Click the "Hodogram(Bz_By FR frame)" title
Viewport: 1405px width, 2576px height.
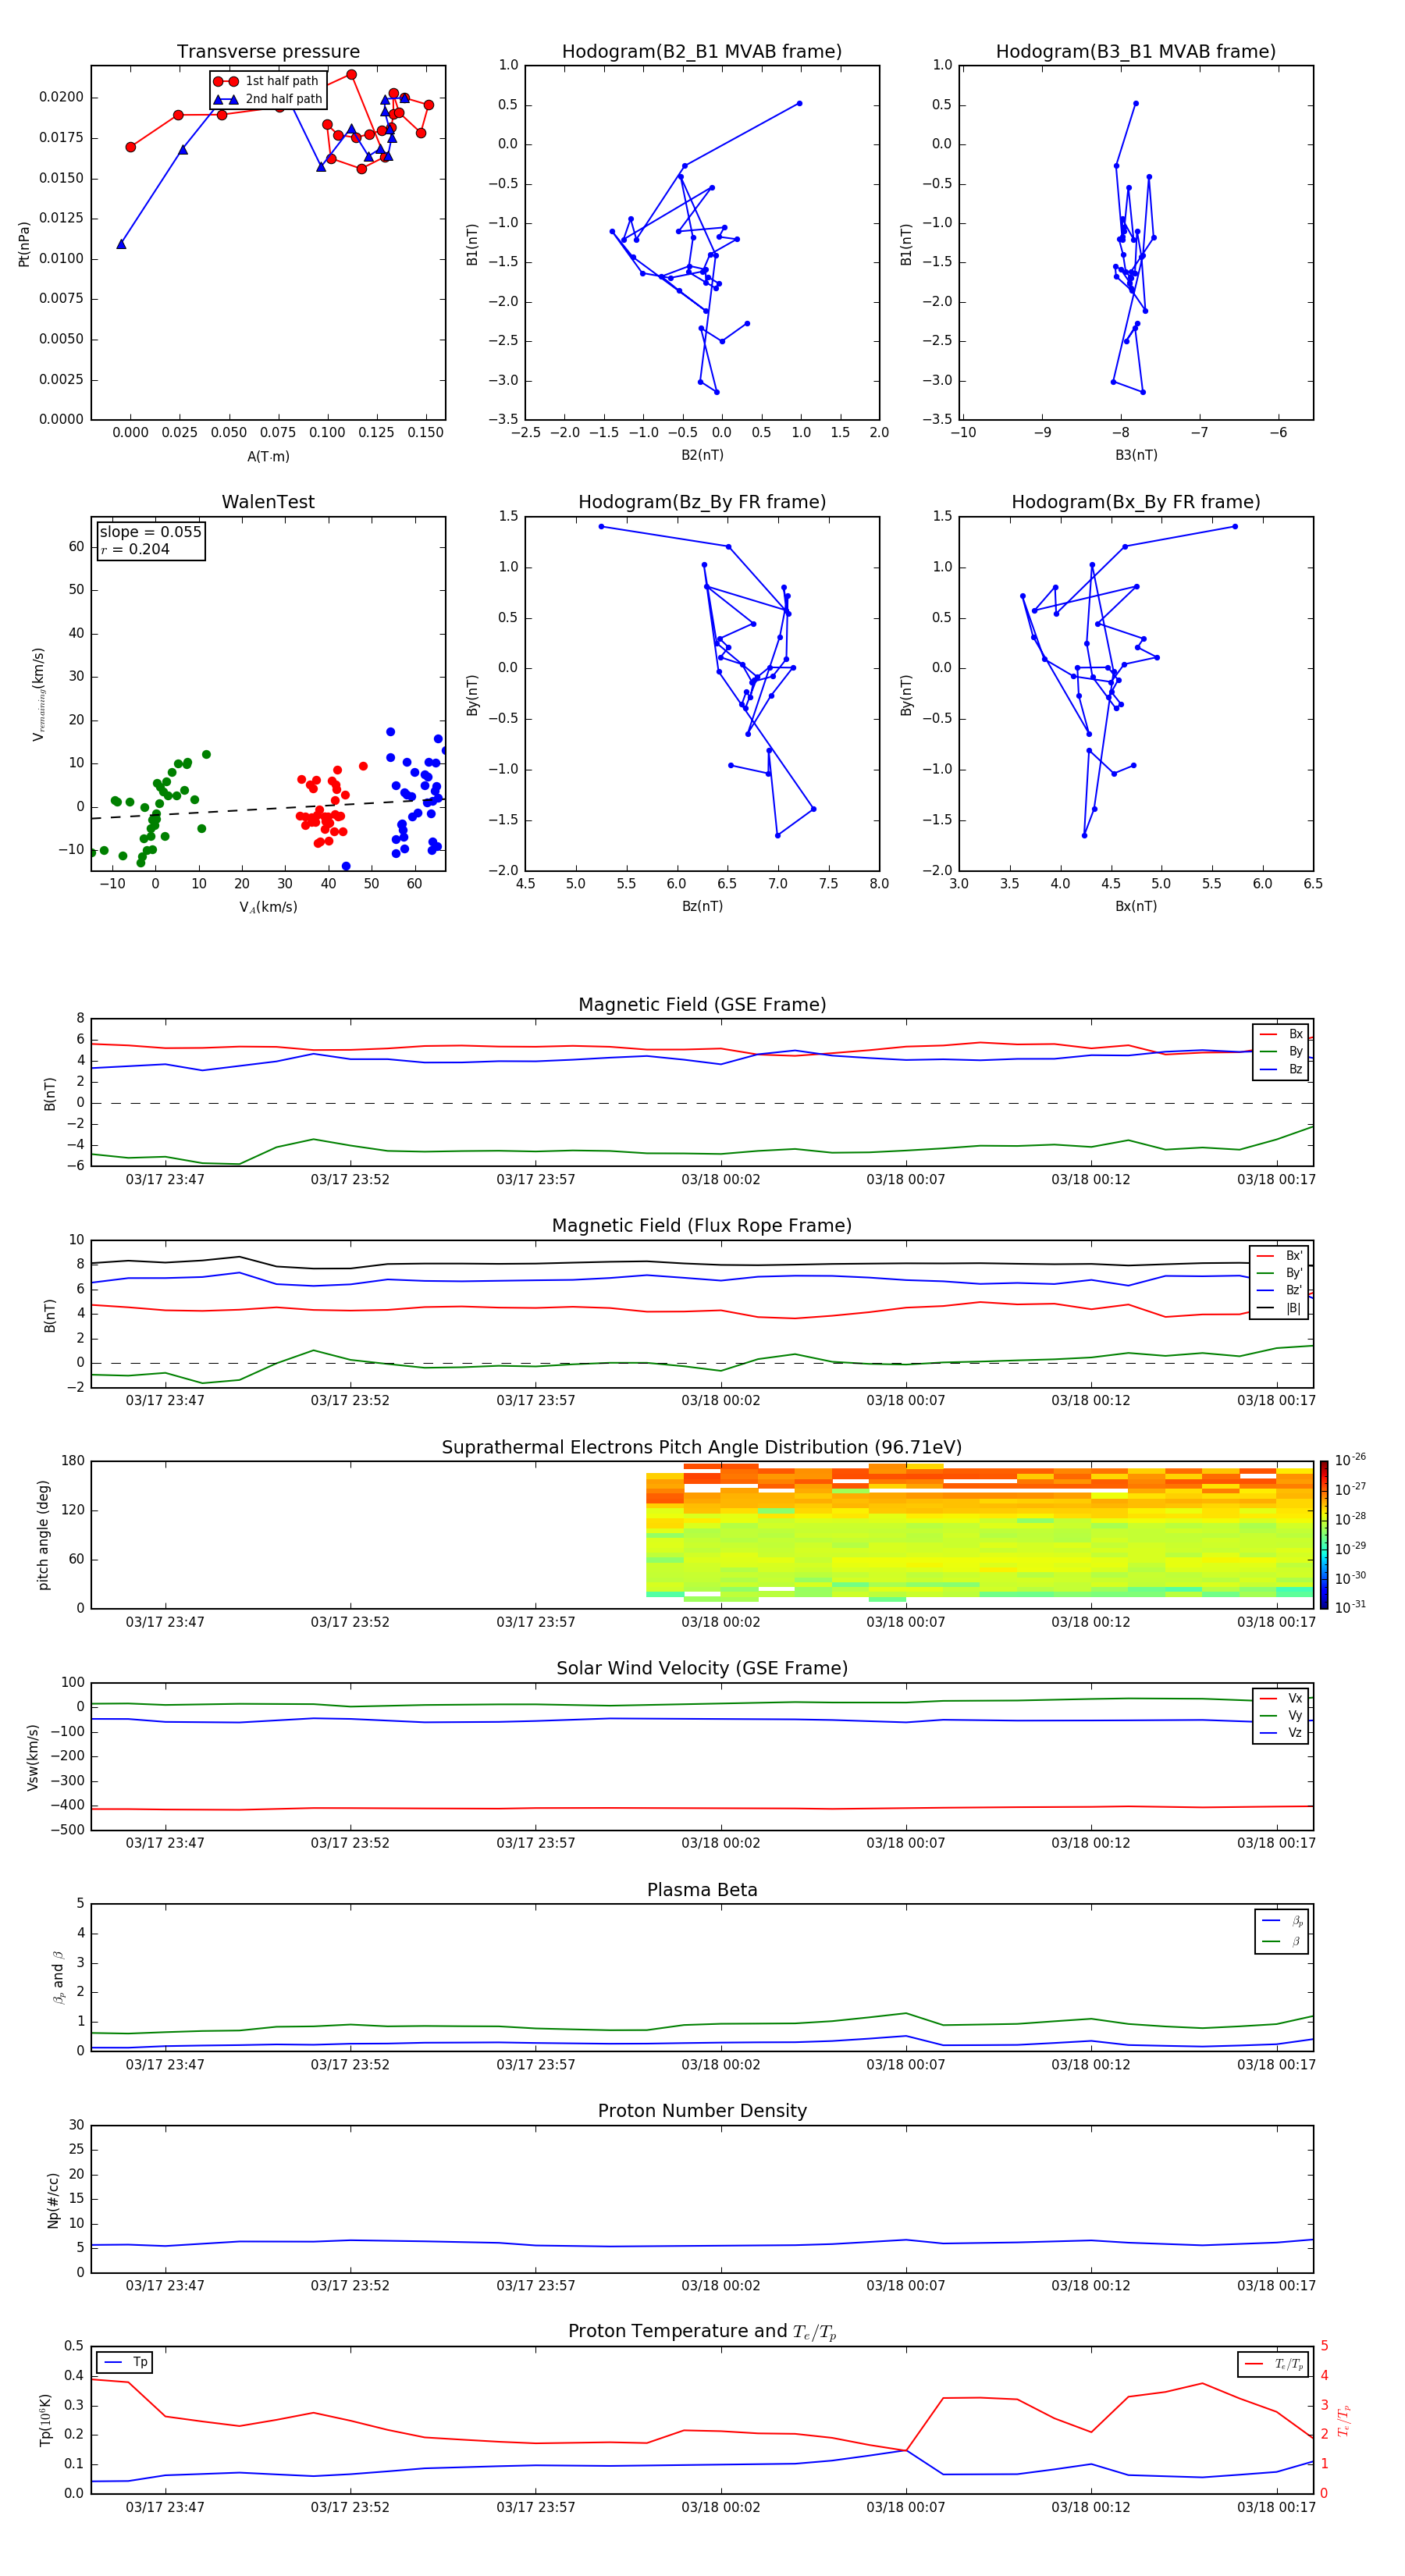(x=702, y=502)
